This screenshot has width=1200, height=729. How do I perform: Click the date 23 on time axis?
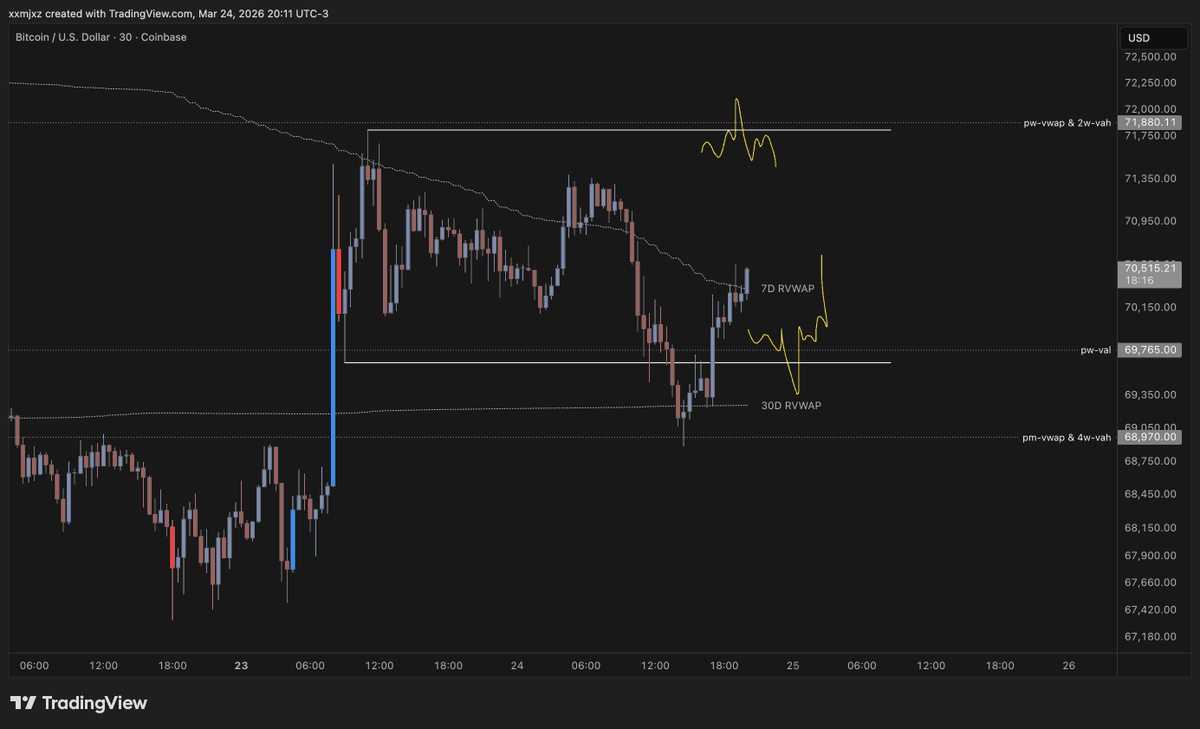240,665
